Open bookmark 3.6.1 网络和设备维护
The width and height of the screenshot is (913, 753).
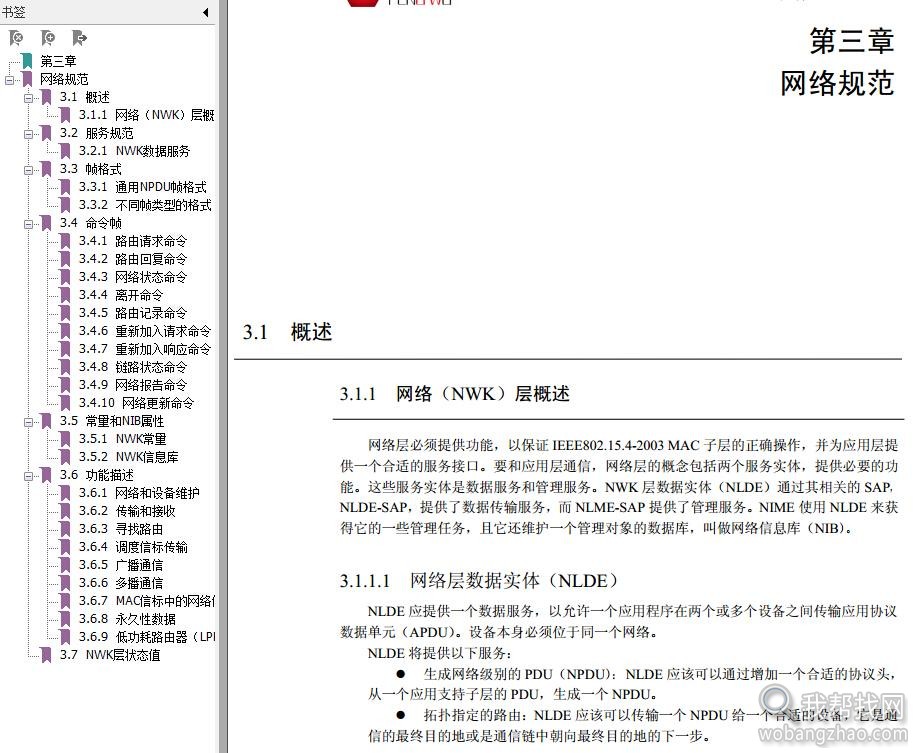point(139,493)
